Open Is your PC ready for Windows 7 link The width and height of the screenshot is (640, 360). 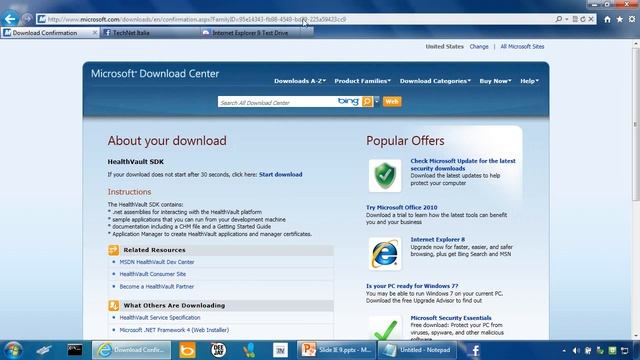[412, 286]
